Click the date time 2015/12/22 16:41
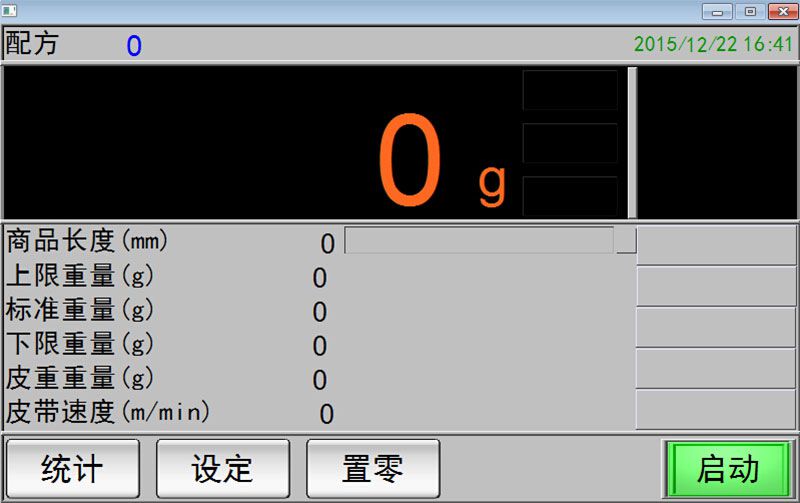This screenshot has height=503, width=800. coord(713,44)
